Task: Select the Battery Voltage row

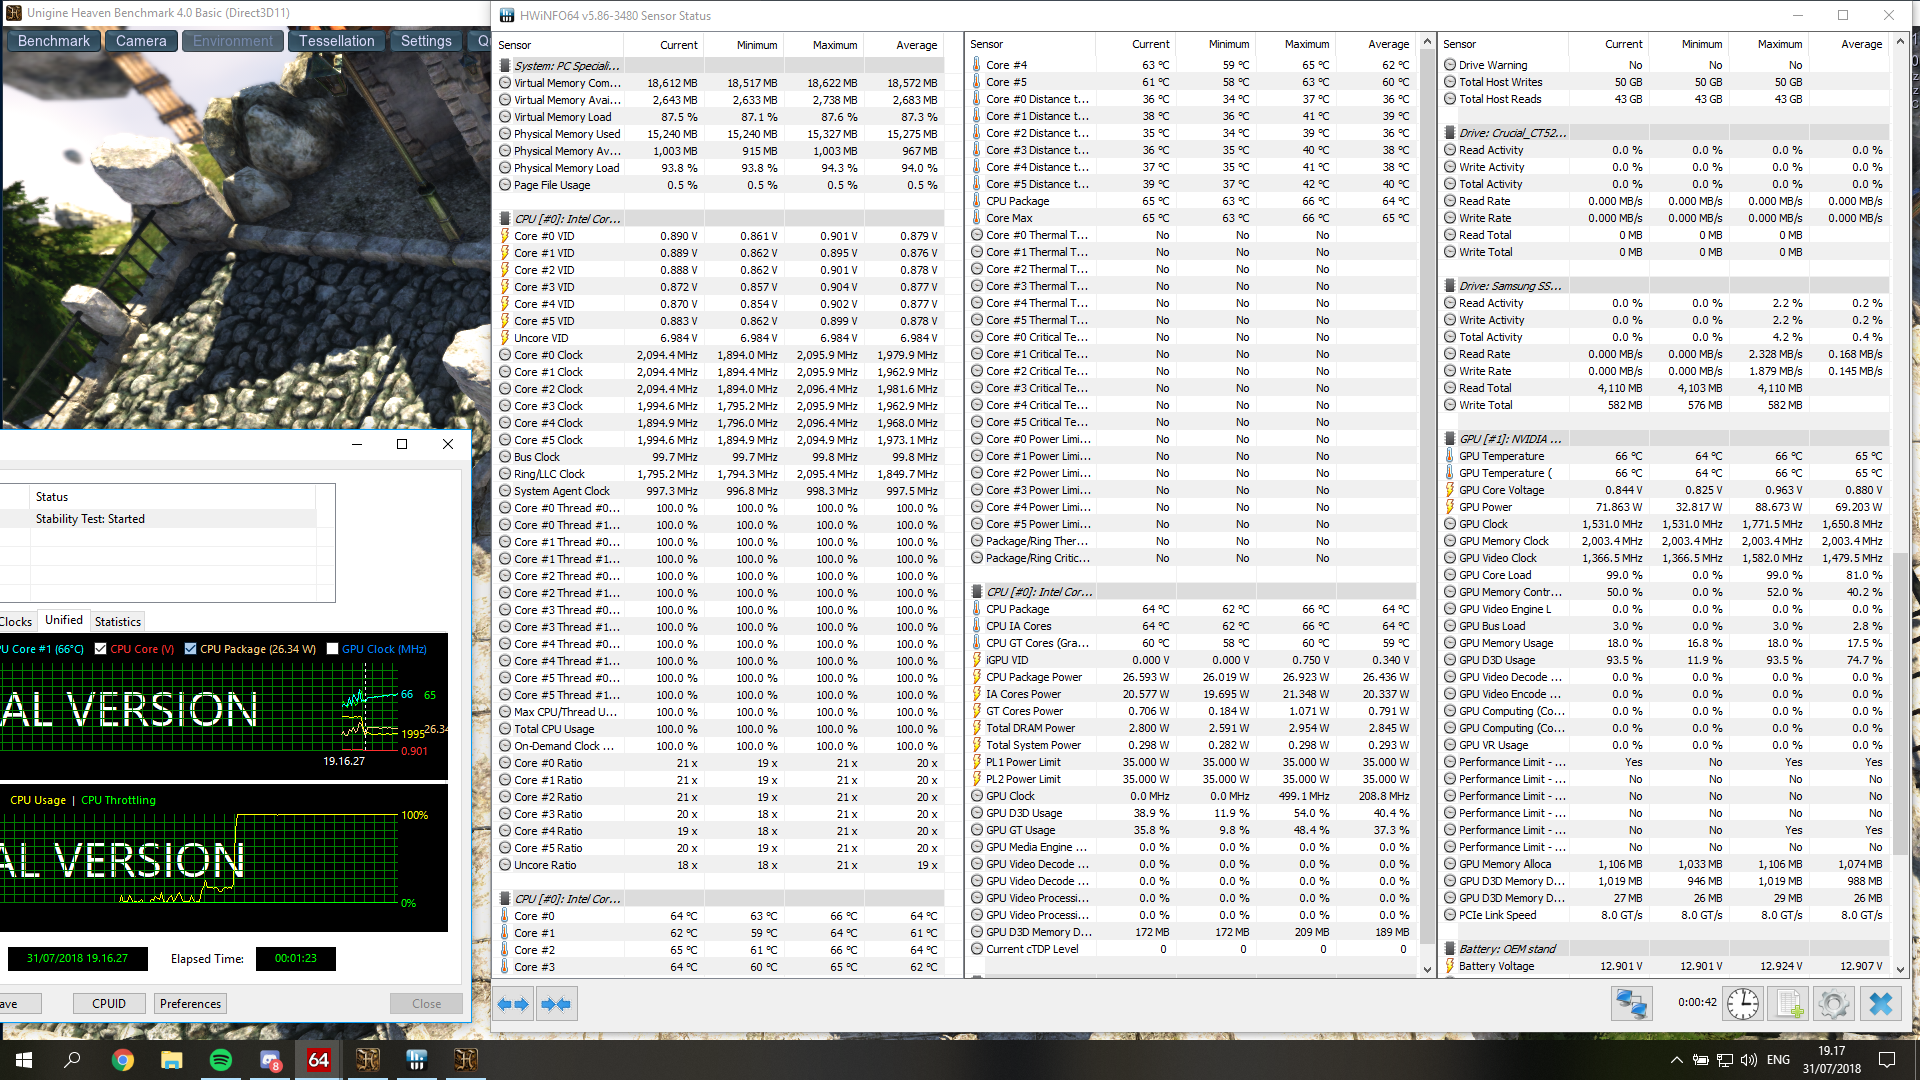Action: (x=1666, y=966)
